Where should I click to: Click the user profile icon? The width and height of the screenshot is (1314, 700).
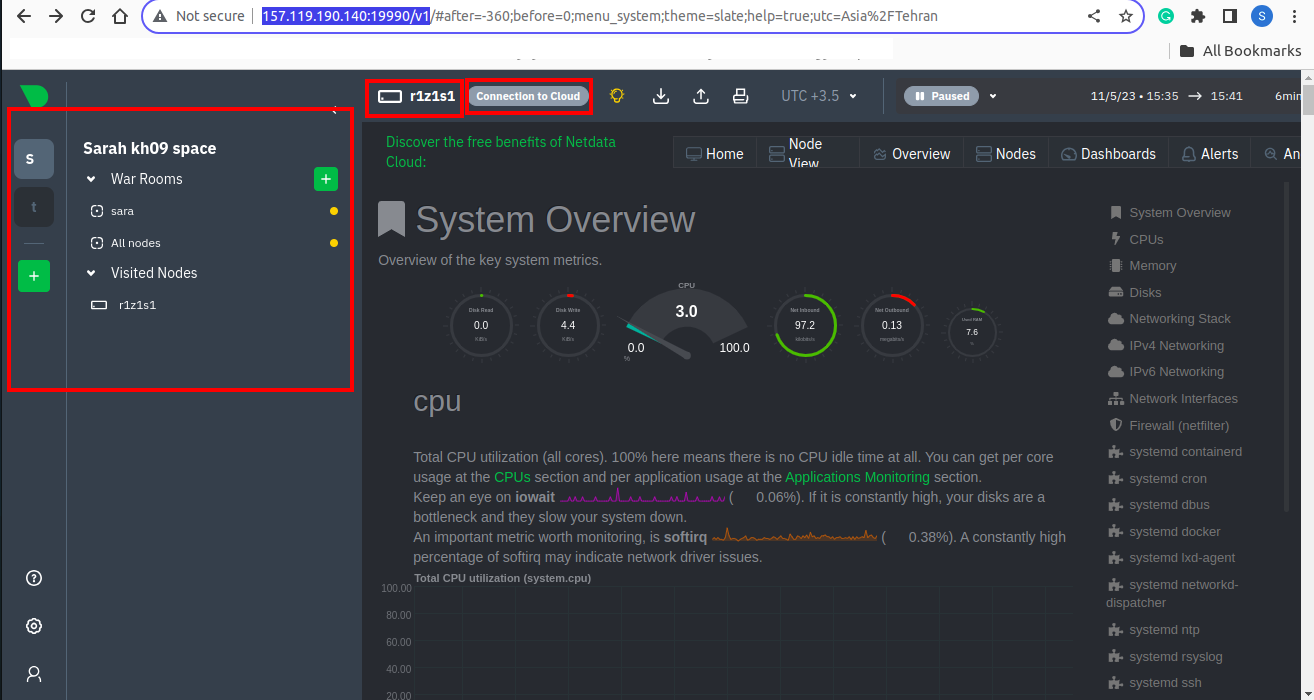[x=34, y=674]
